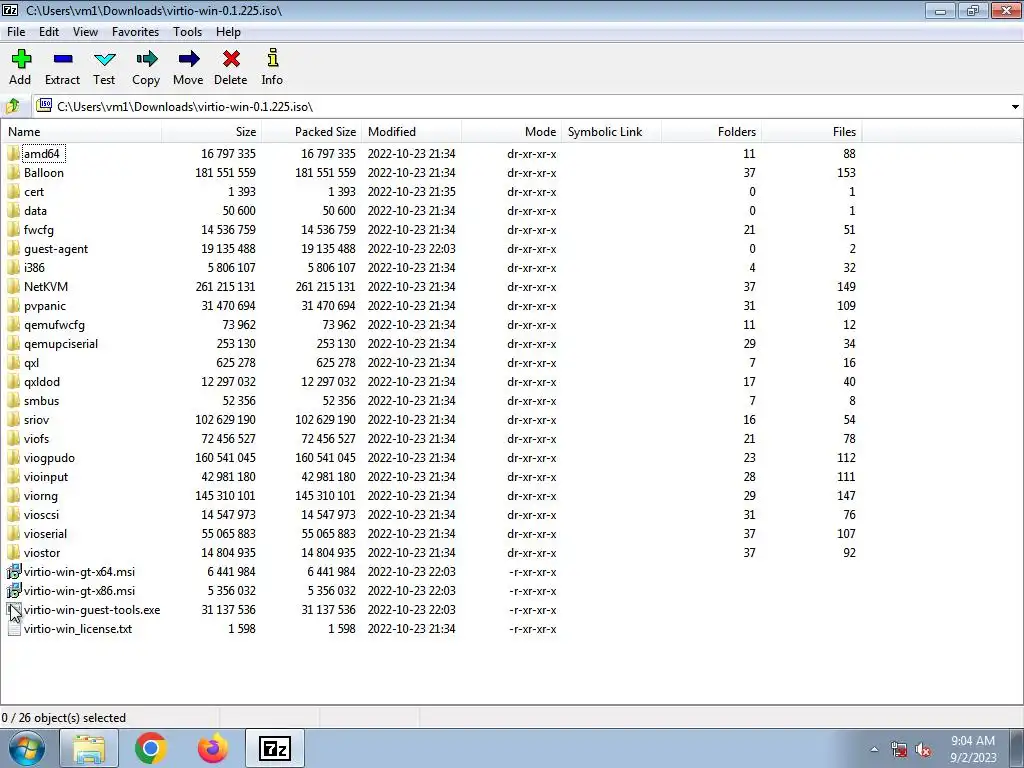Select the qxl folder name

(x=31, y=362)
